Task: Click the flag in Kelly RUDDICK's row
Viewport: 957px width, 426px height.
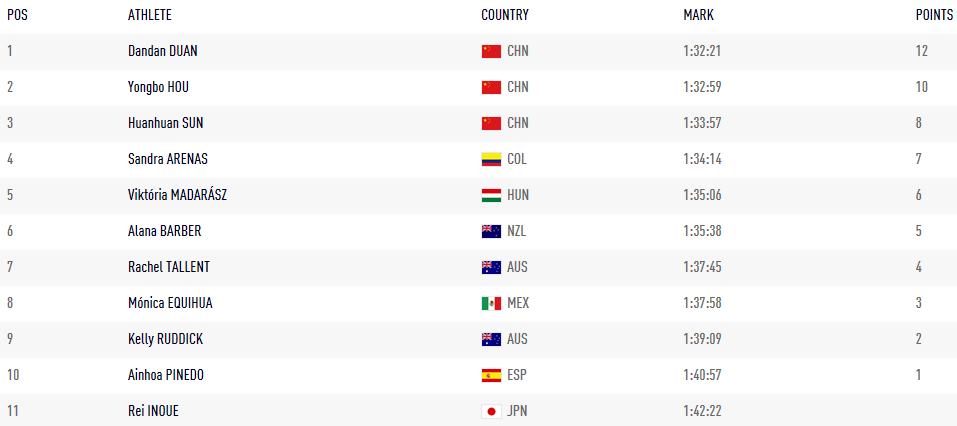Action: click(491, 339)
